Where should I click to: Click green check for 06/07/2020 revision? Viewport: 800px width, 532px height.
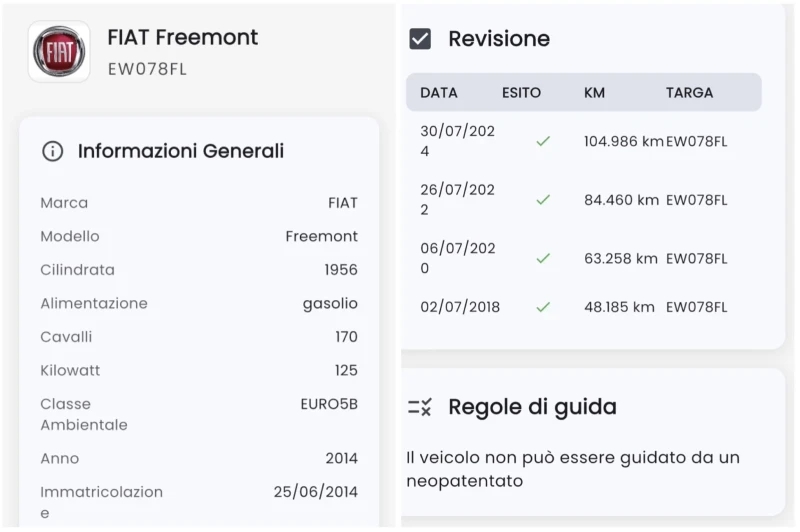[543, 258]
